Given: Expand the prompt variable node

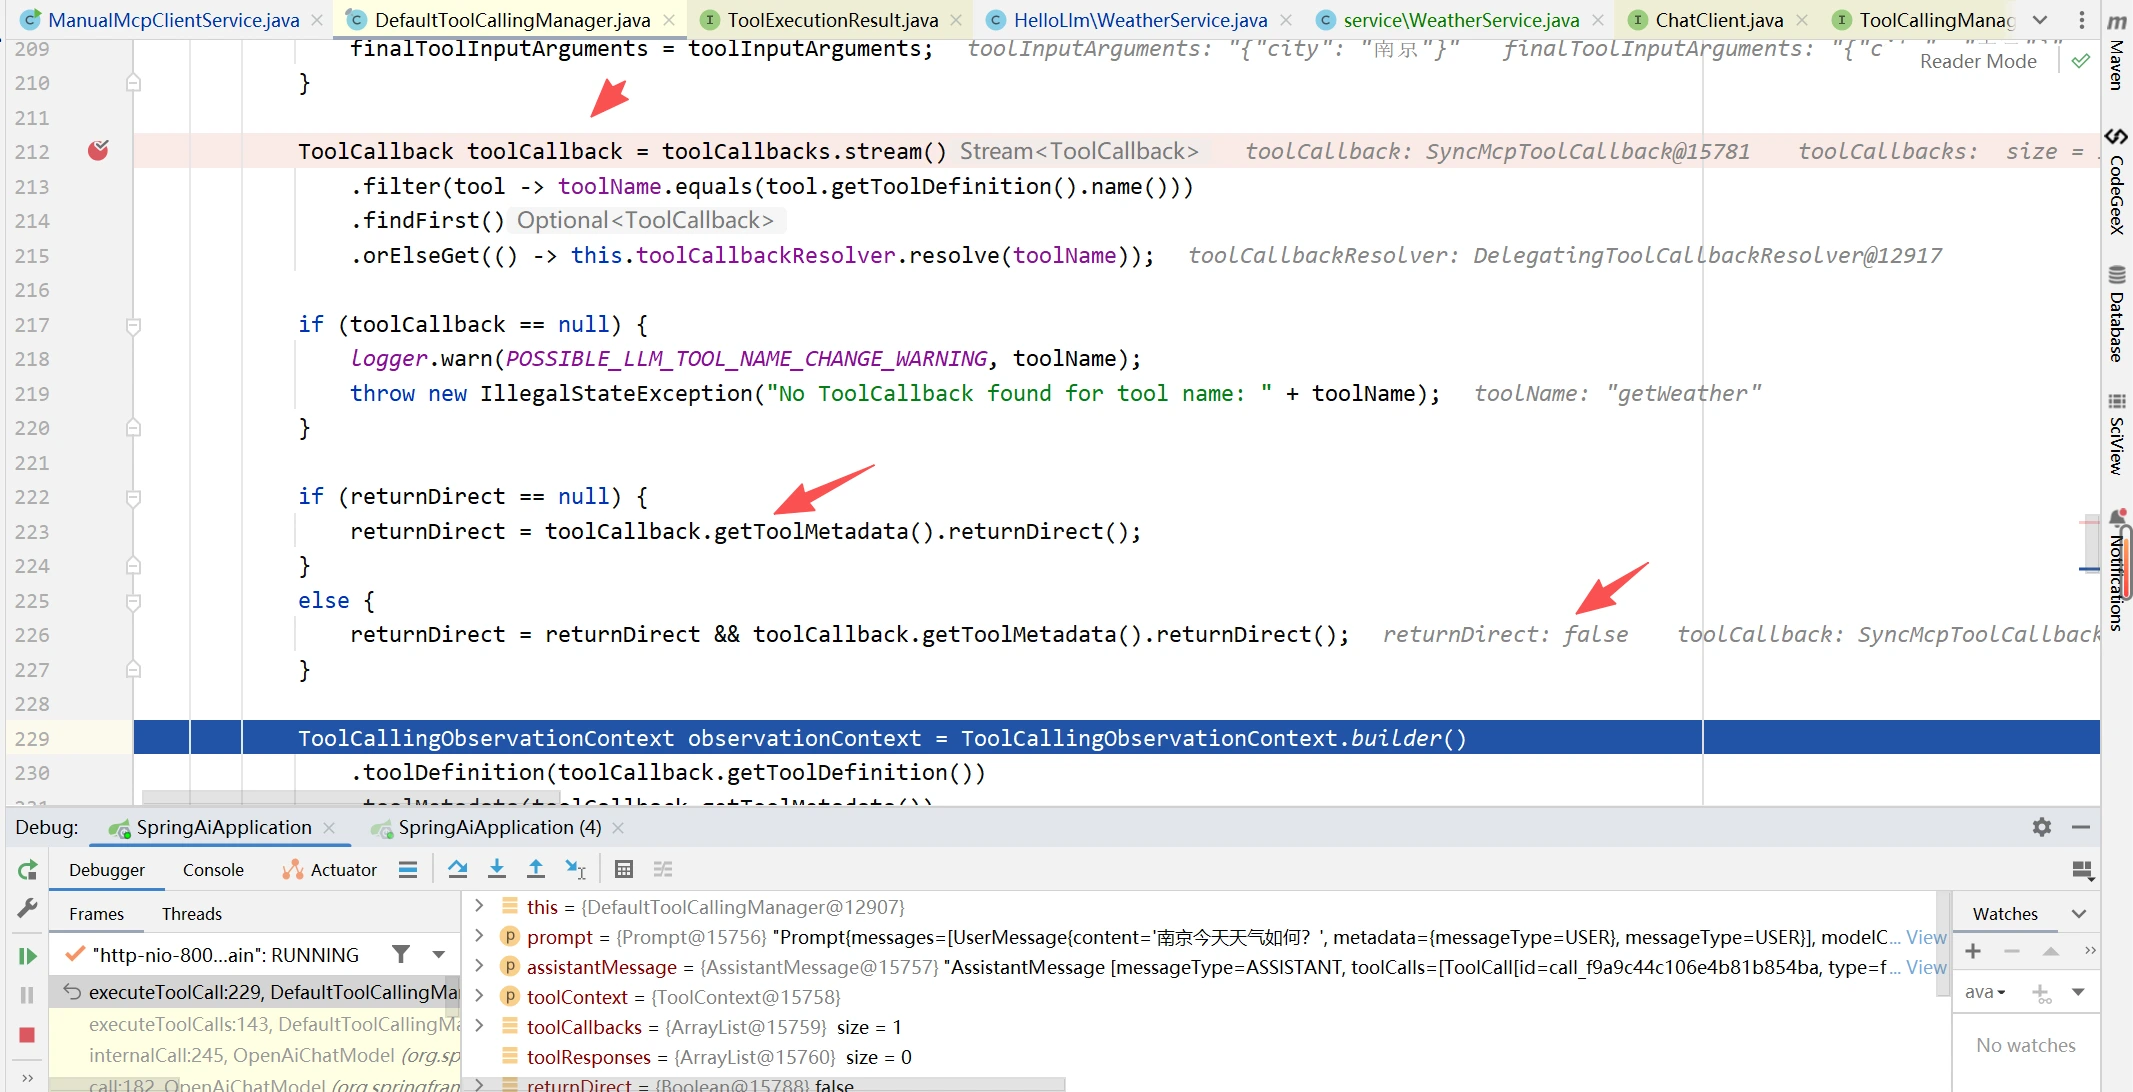Looking at the screenshot, I should click(480, 936).
